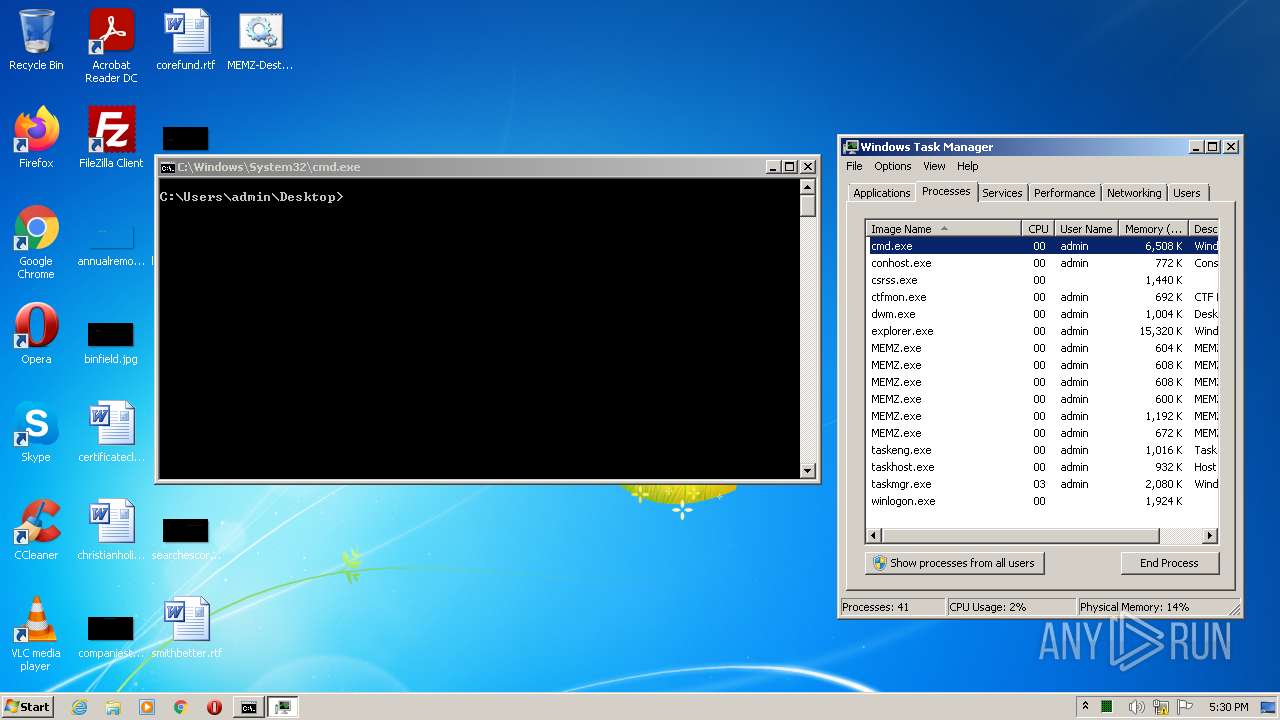Select the winlogon.exe process row
The height and width of the screenshot is (720, 1280).
pyautogui.click(x=1042, y=501)
